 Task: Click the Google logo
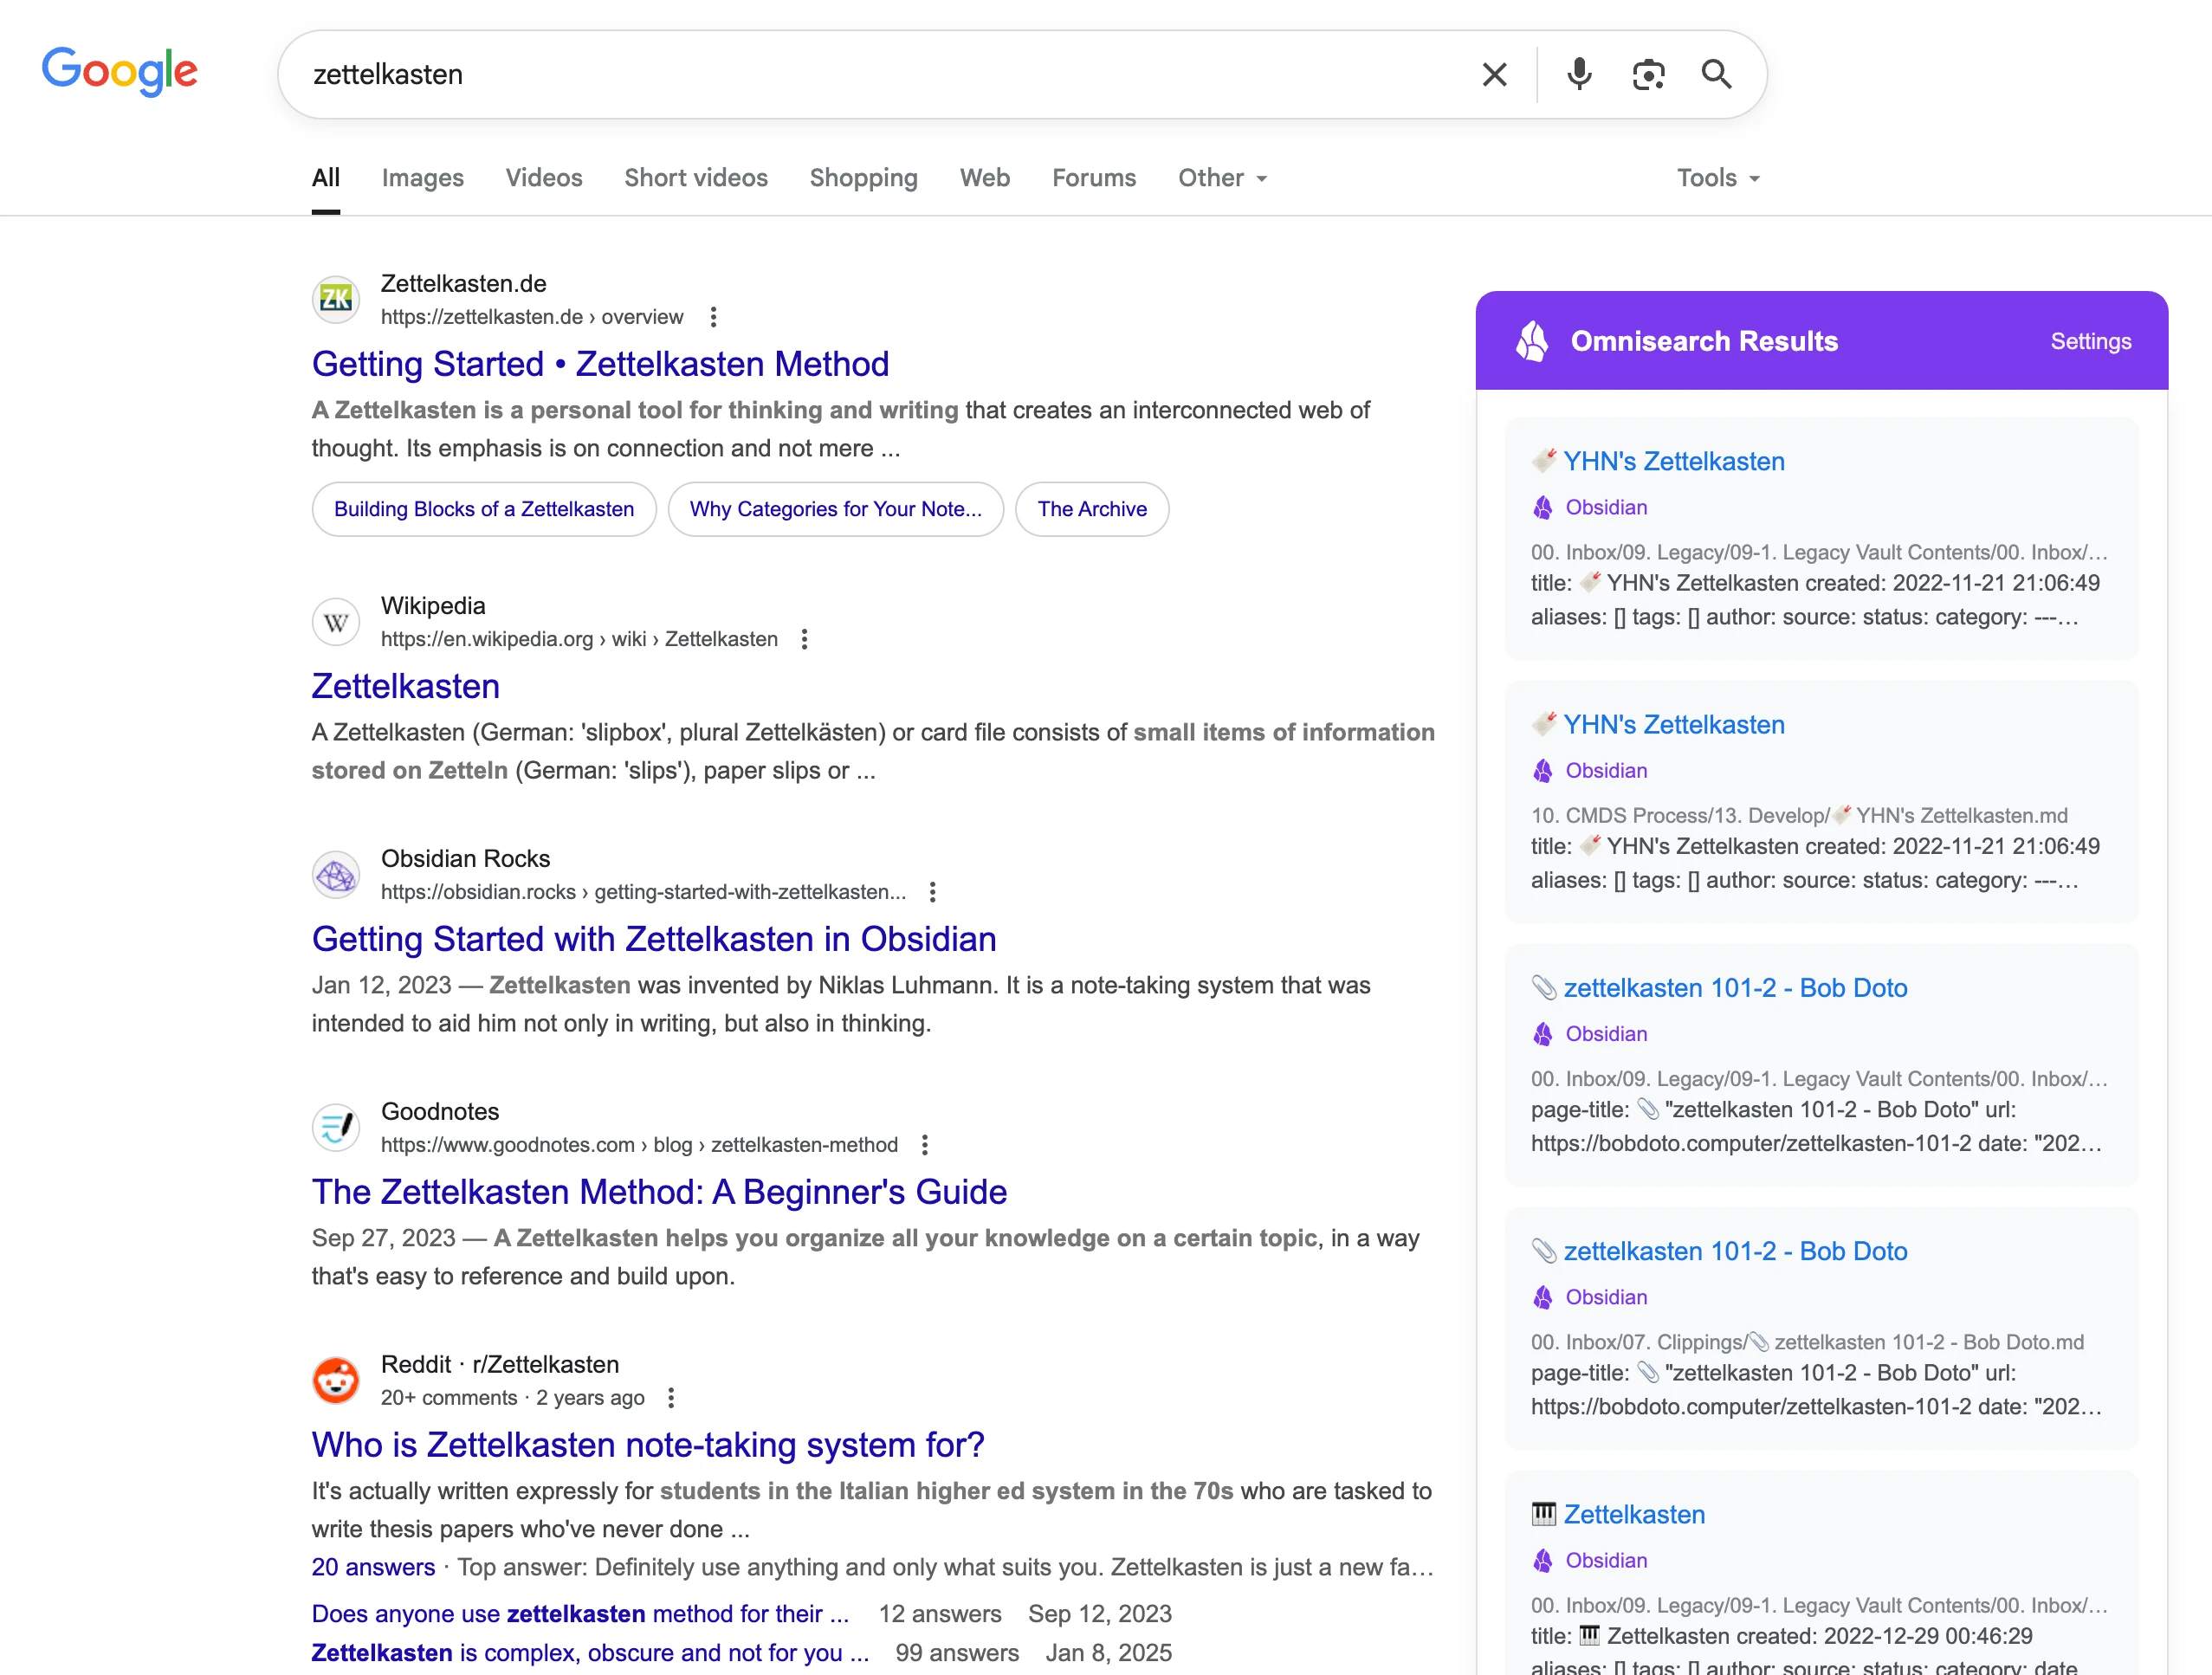point(119,72)
